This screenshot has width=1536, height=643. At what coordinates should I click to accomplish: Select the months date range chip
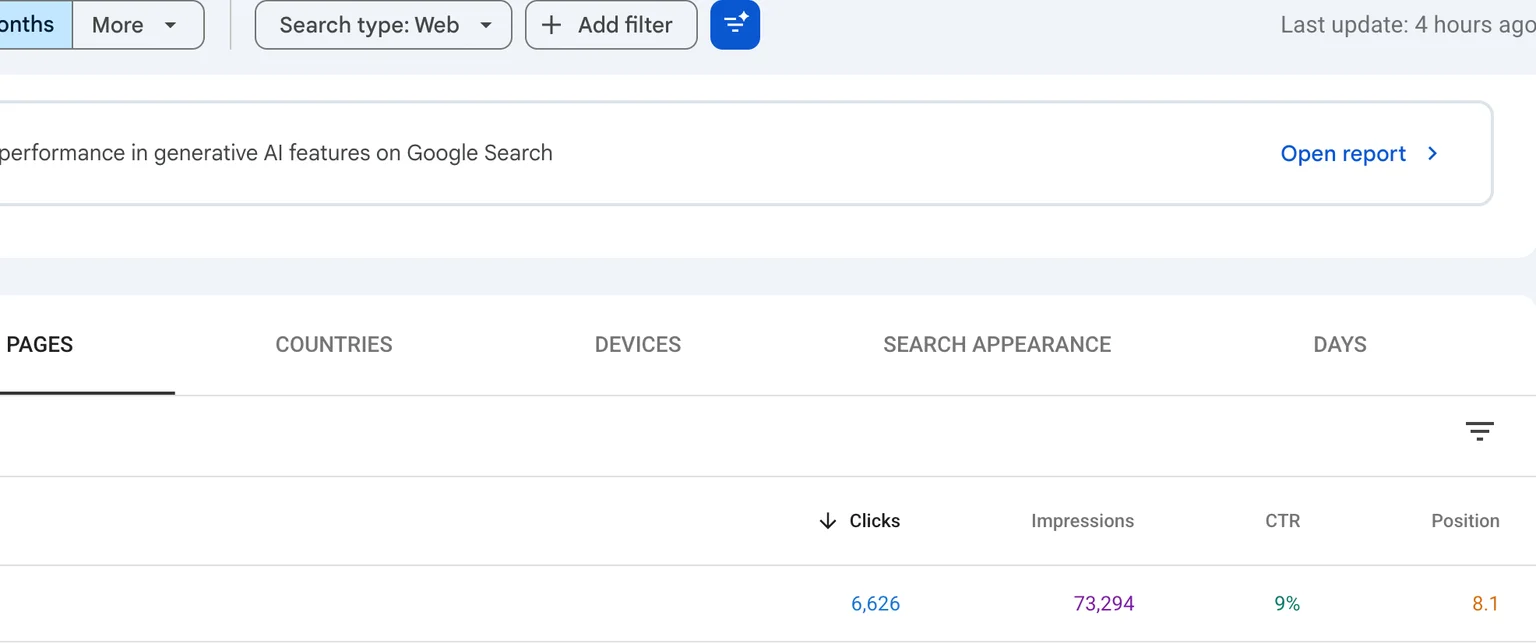[x=36, y=25]
